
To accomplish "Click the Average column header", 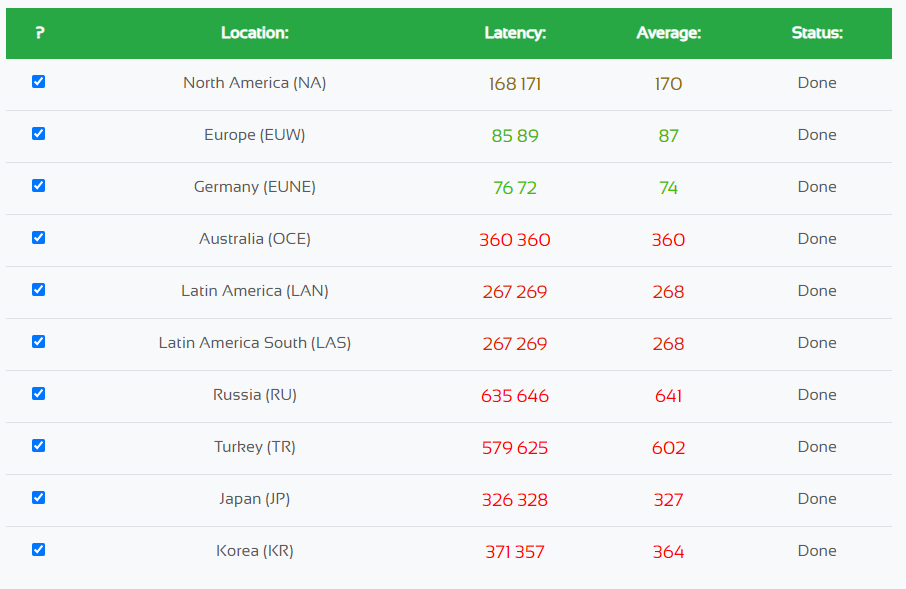I will coord(668,33).
